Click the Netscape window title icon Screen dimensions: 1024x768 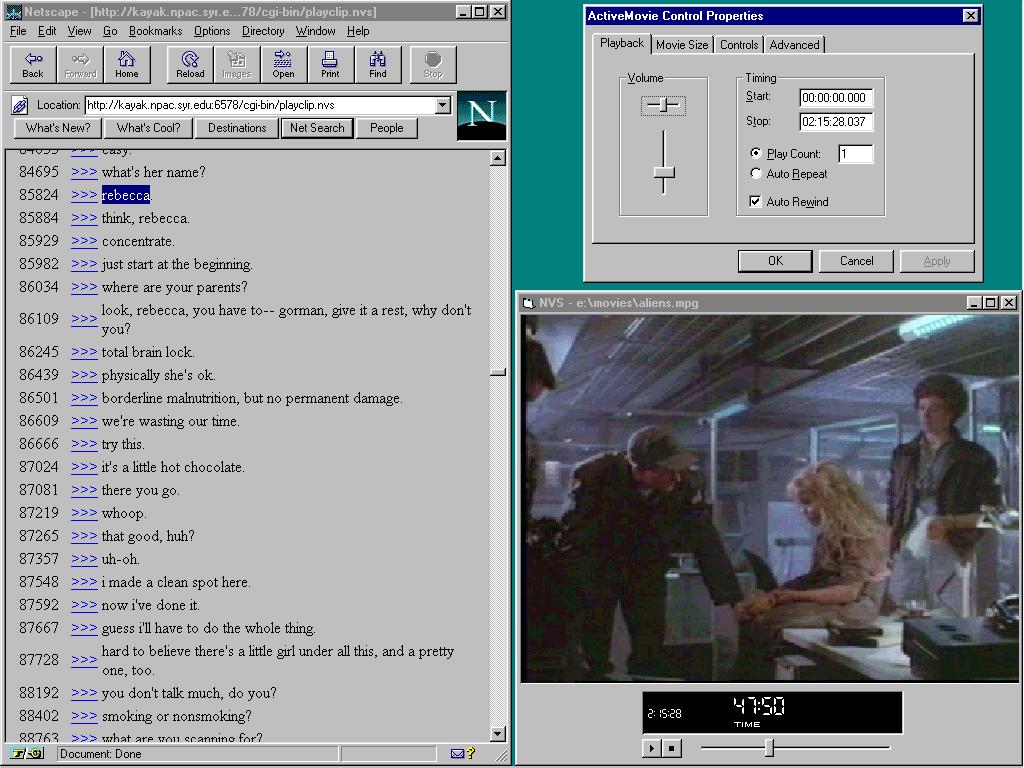click(x=13, y=12)
